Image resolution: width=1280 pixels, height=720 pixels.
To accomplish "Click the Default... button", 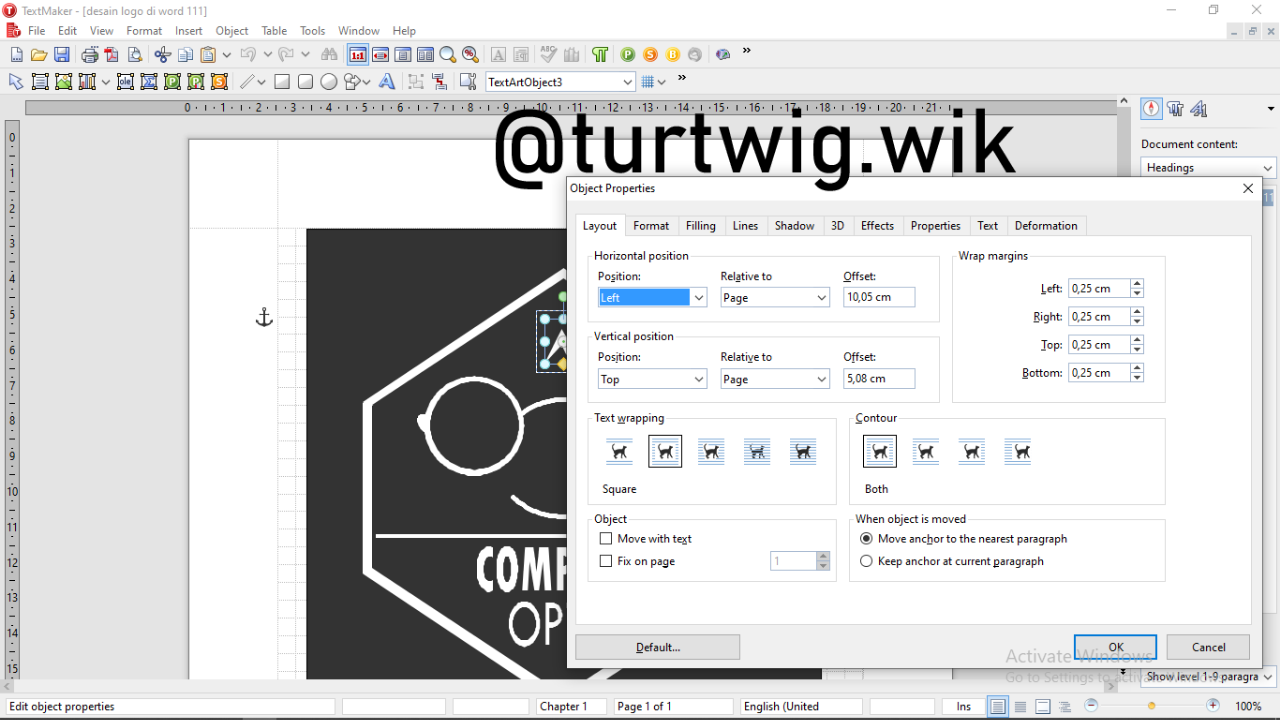I will [x=657, y=647].
